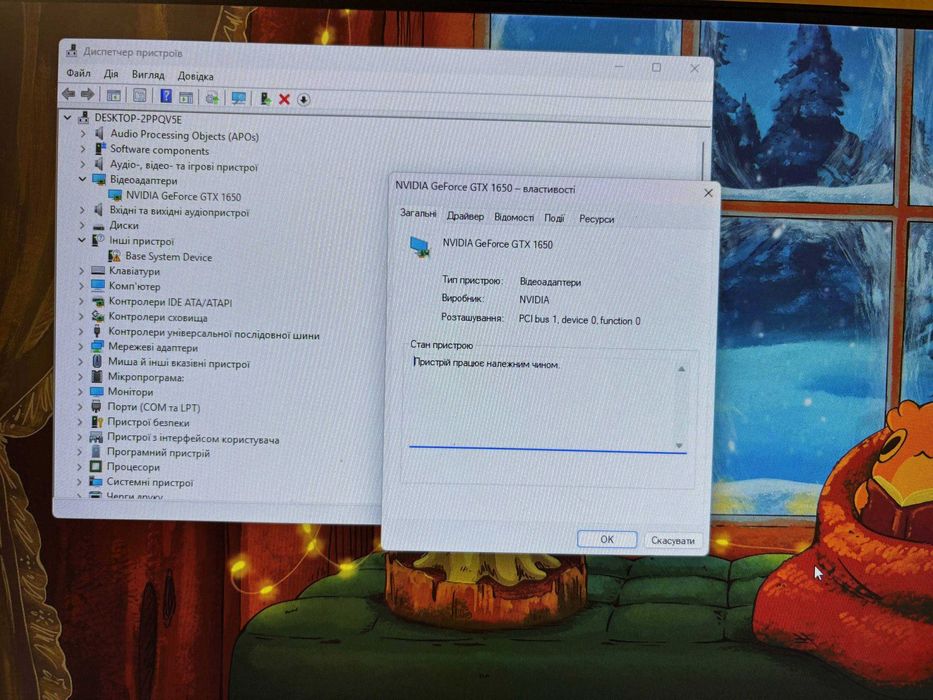The height and width of the screenshot is (700, 933).
Task: Expand Audio Processing Objects (APOs)
Action: pyautogui.click(x=83, y=134)
